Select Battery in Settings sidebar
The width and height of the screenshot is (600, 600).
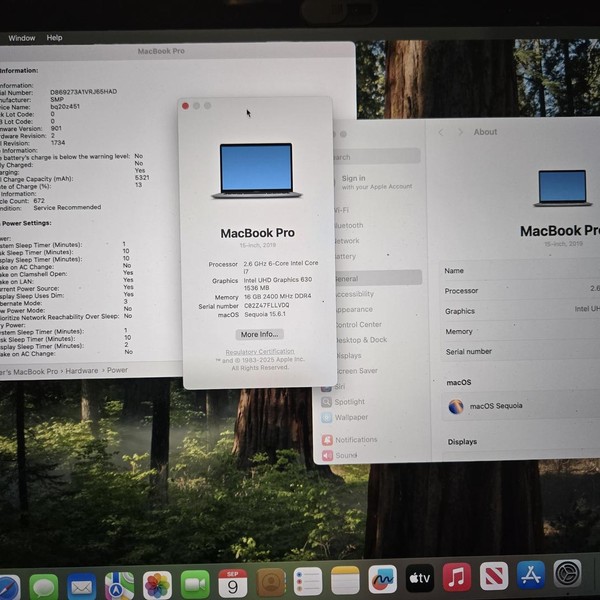(x=345, y=256)
